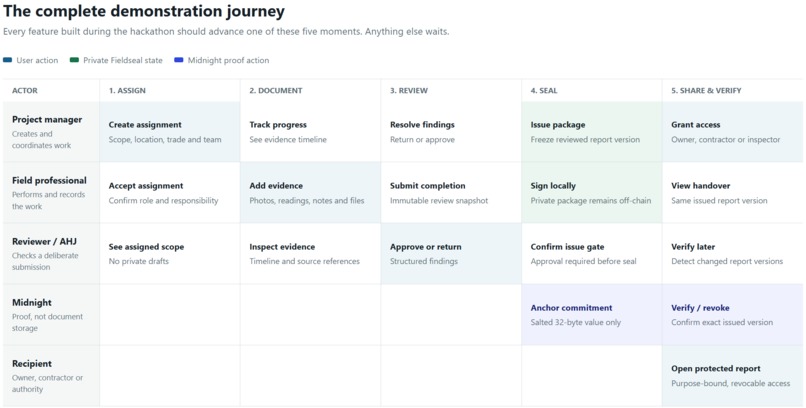Click "Freeze reviewed report version" text
Viewport: 806px width, 408px height.
click(585, 139)
